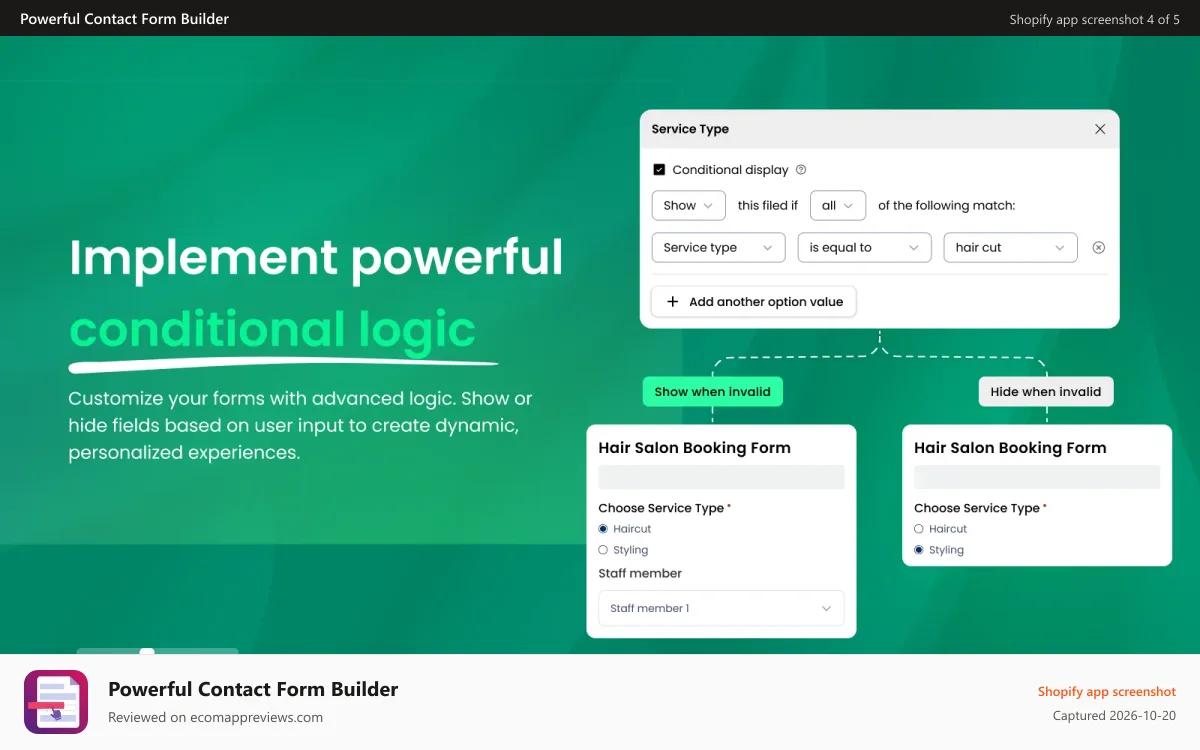The height and width of the screenshot is (750, 1200).
Task: Click "Choose Service Type" label in right form
Action: point(977,508)
